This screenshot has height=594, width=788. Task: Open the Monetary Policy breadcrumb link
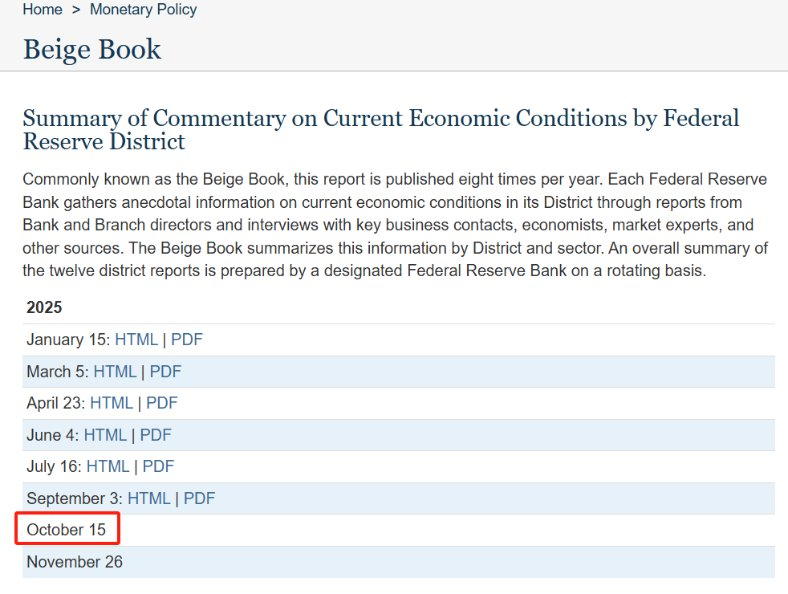[143, 9]
